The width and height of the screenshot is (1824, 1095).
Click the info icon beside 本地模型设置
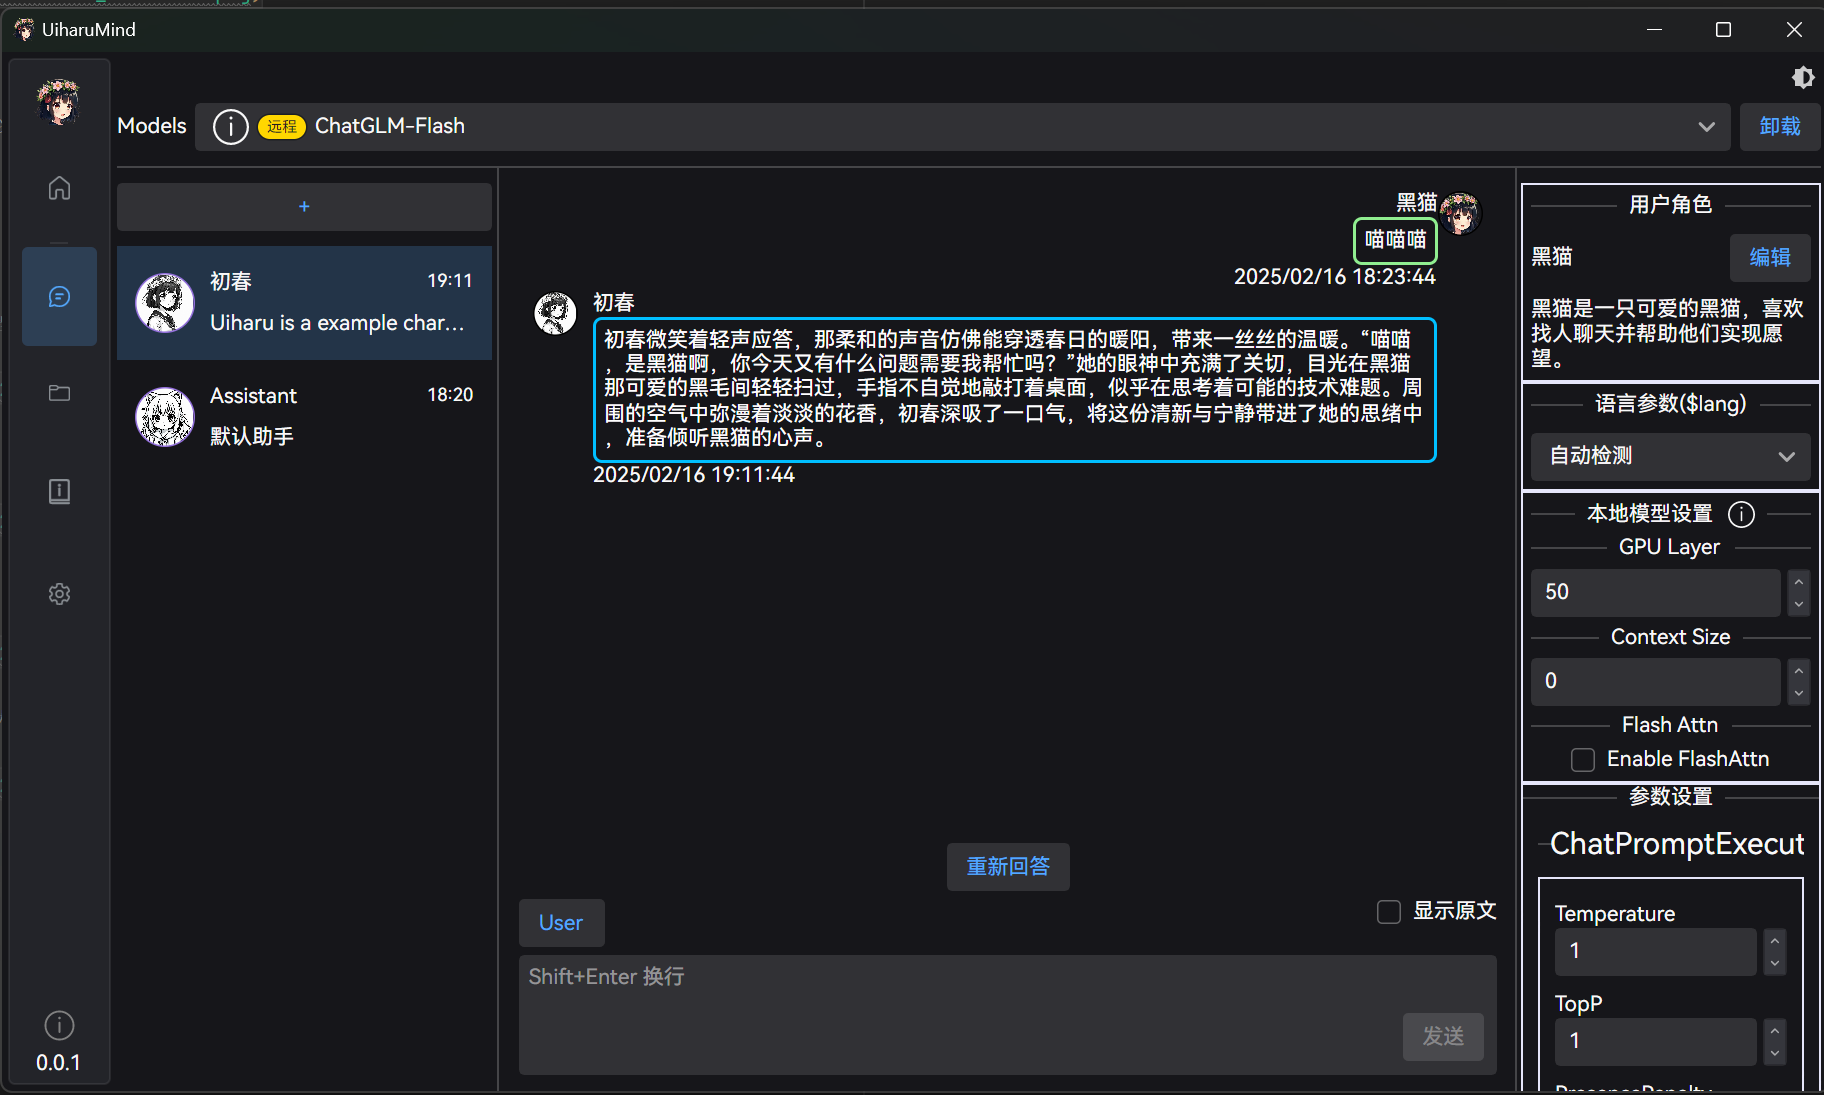(x=1741, y=514)
